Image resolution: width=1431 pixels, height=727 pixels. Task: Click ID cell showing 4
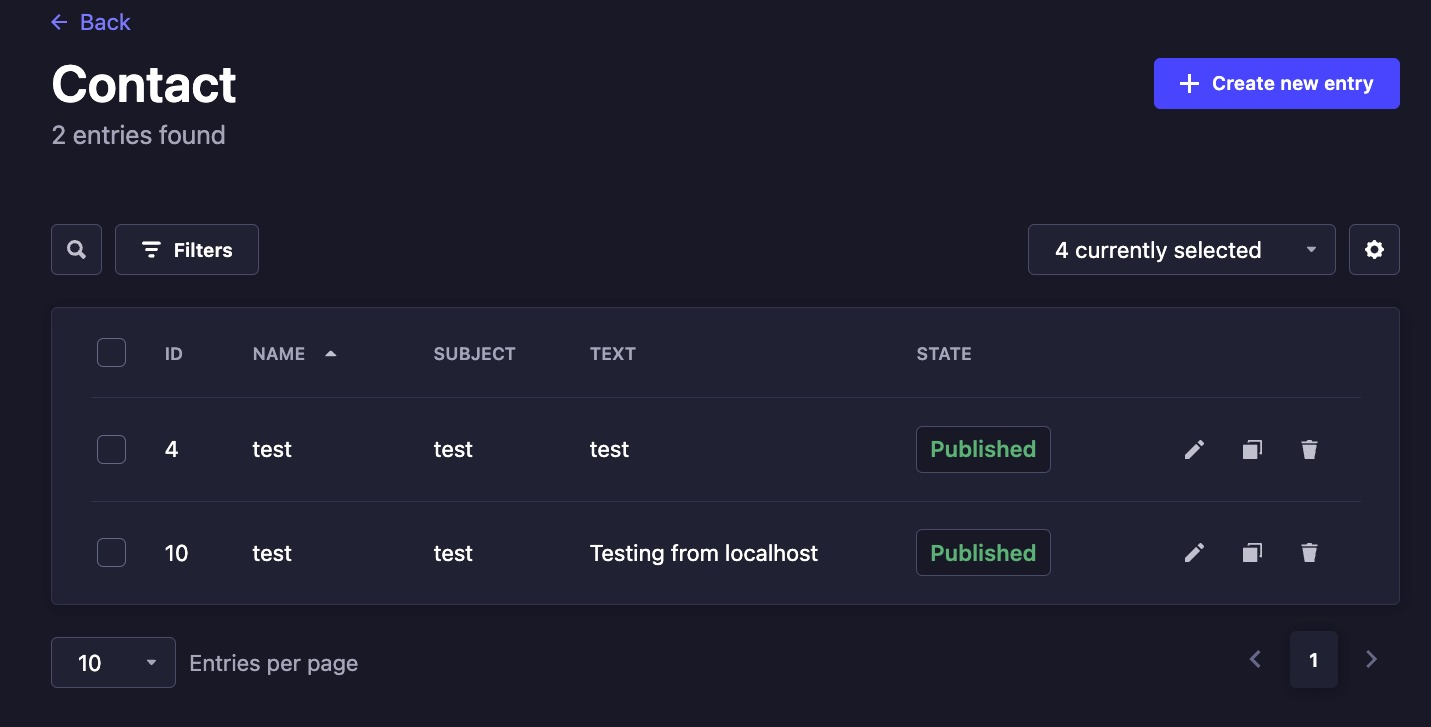(x=171, y=450)
